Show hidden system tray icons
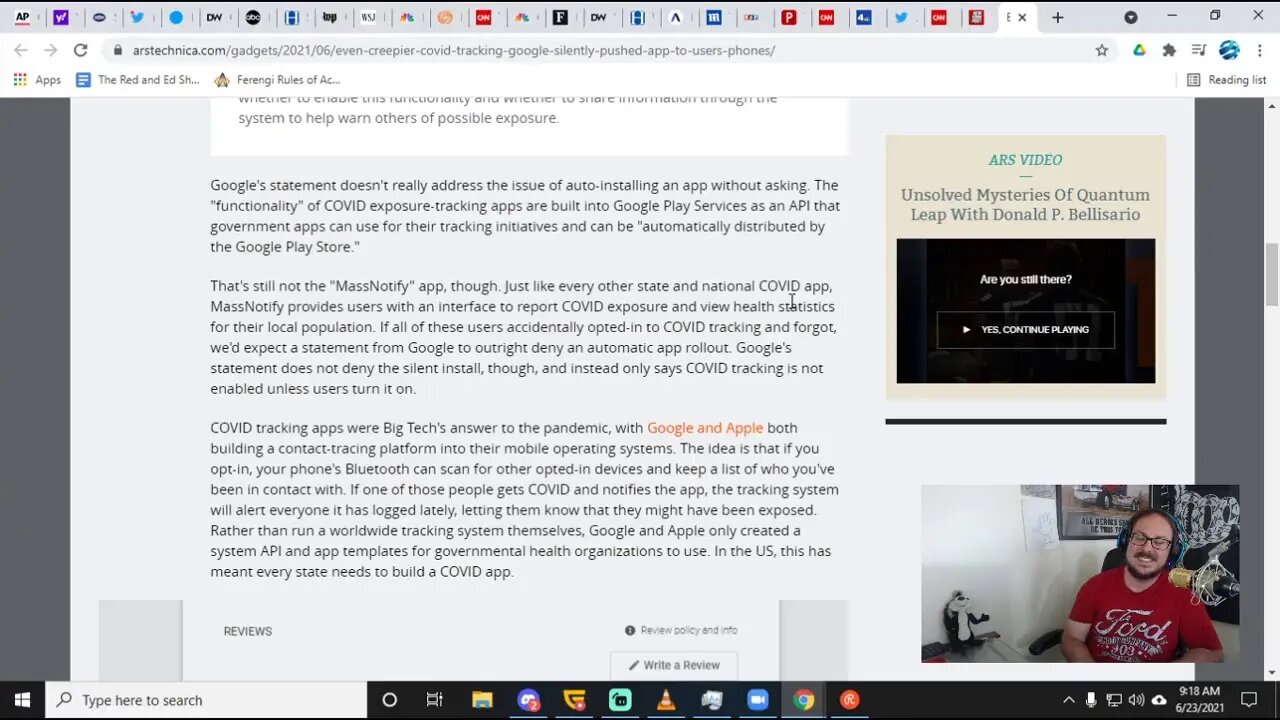1280x720 pixels. pos(1068,700)
